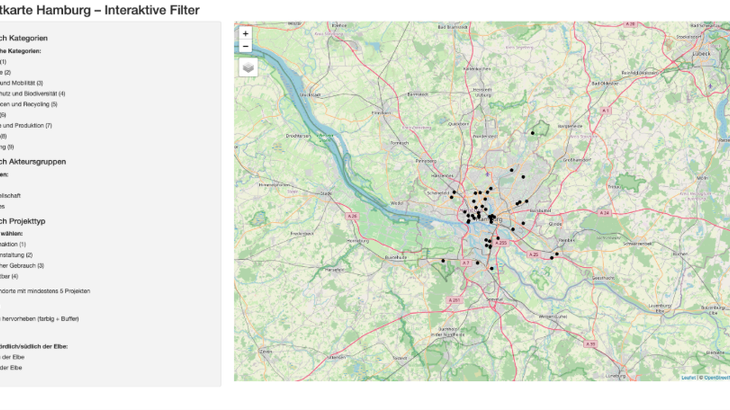Toggle the 'und Mobilität (3)' category option
The height and width of the screenshot is (410, 730).
pyautogui.click(x=21, y=83)
